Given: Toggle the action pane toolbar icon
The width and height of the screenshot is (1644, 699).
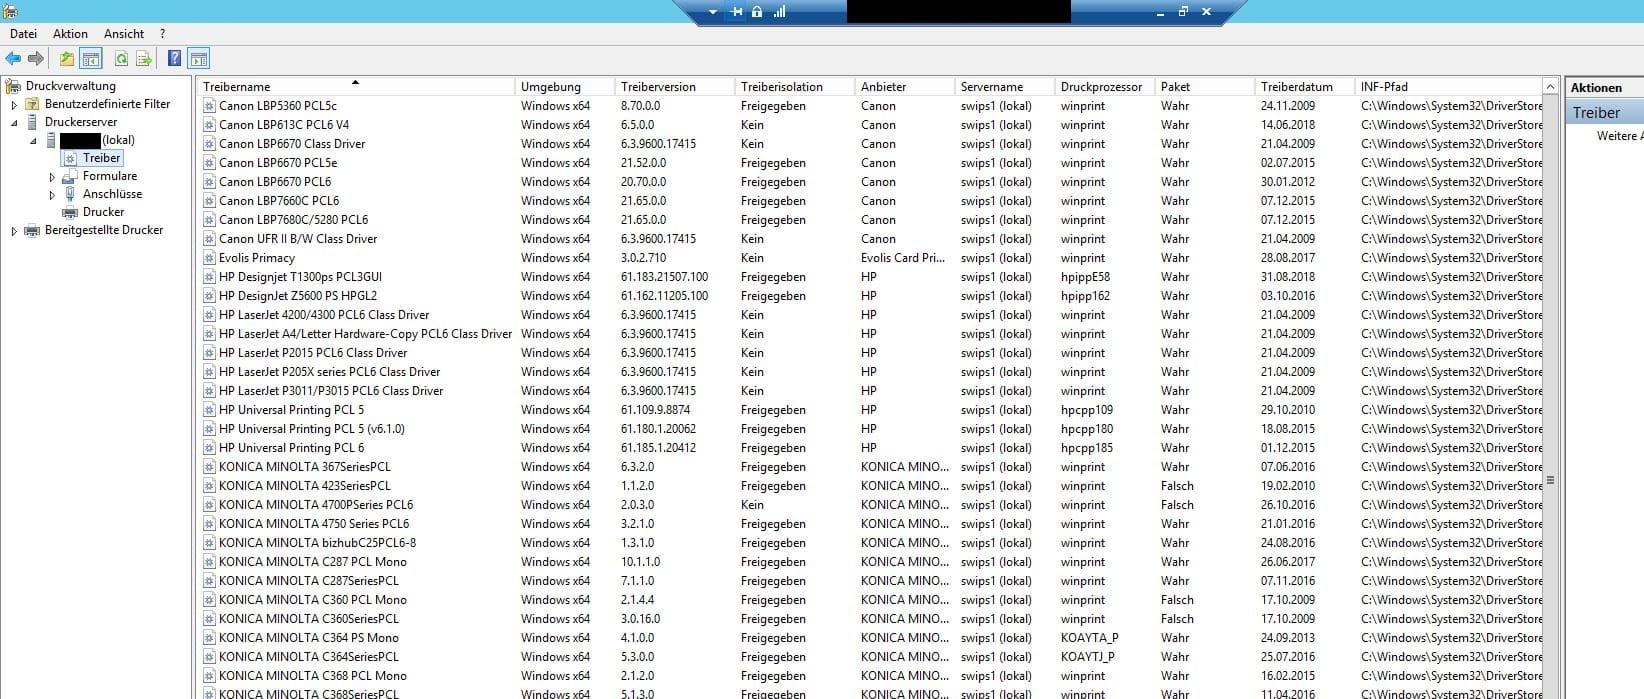Looking at the screenshot, I should [199, 59].
